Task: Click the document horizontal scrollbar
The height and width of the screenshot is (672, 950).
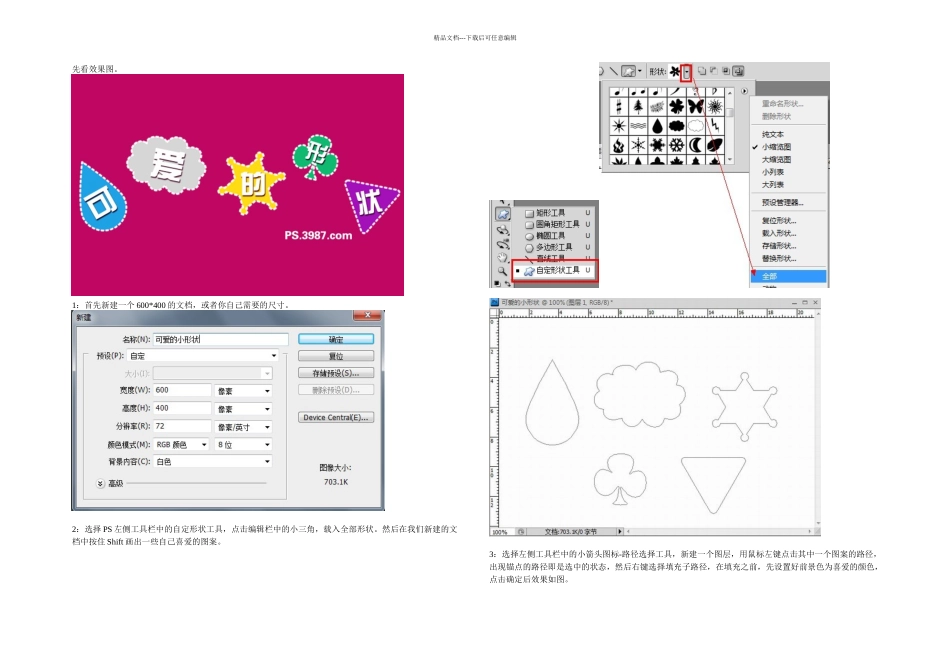Action: [719, 531]
